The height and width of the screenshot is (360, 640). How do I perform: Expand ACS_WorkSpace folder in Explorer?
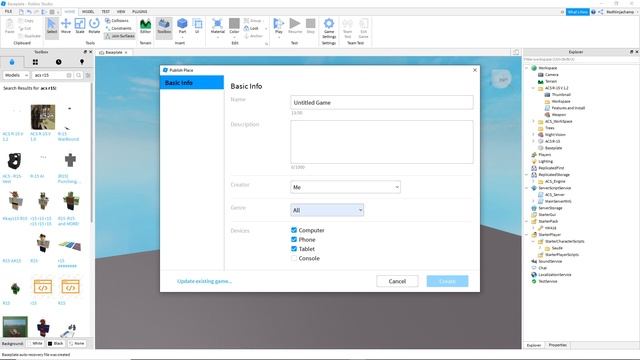[533, 121]
